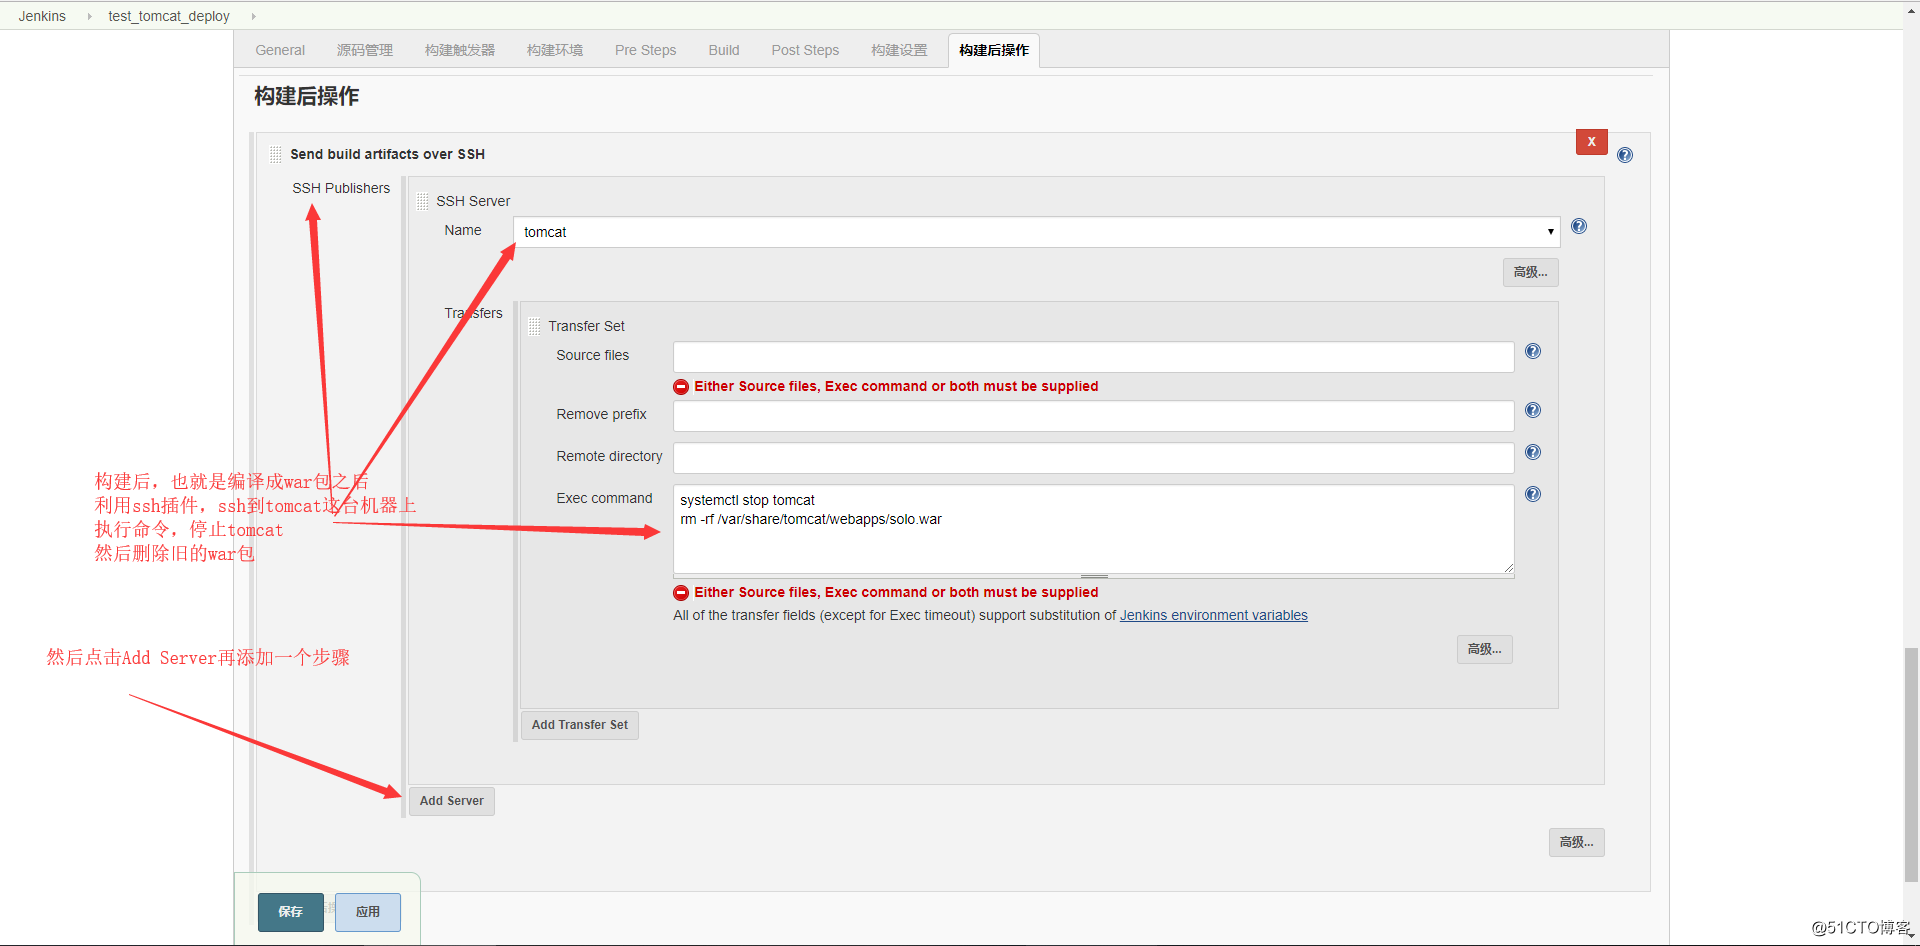Grab the drag handle beside SSH Server

[422, 201]
